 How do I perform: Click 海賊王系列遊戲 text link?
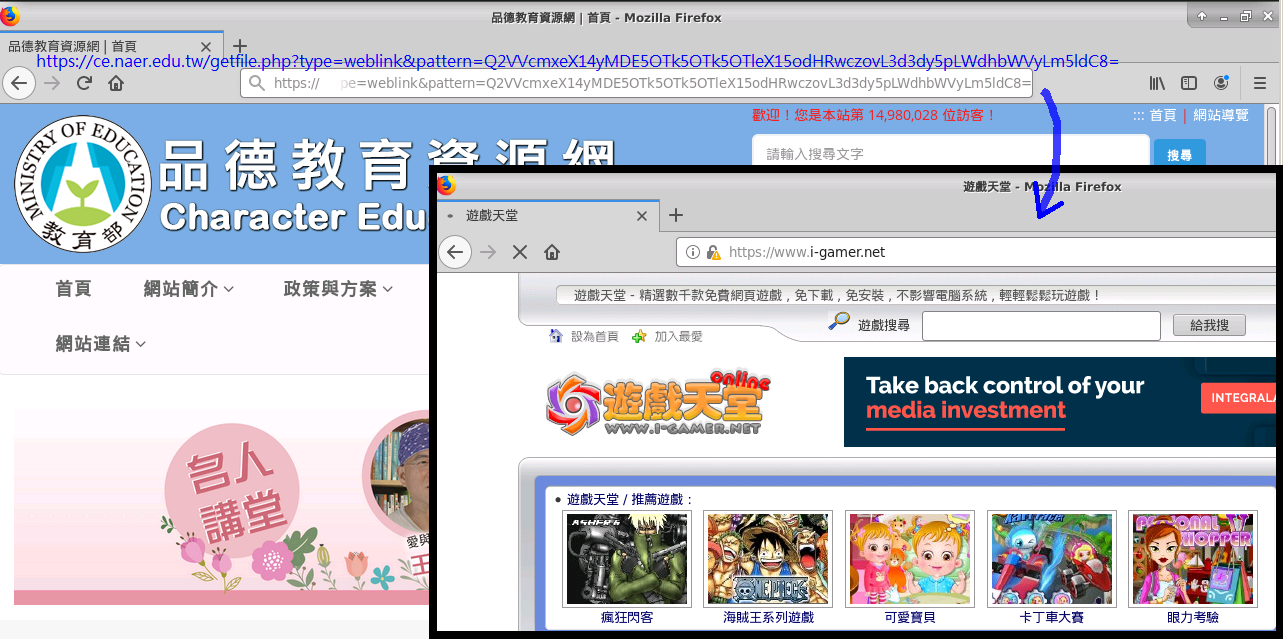pyautogui.click(x=769, y=618)
